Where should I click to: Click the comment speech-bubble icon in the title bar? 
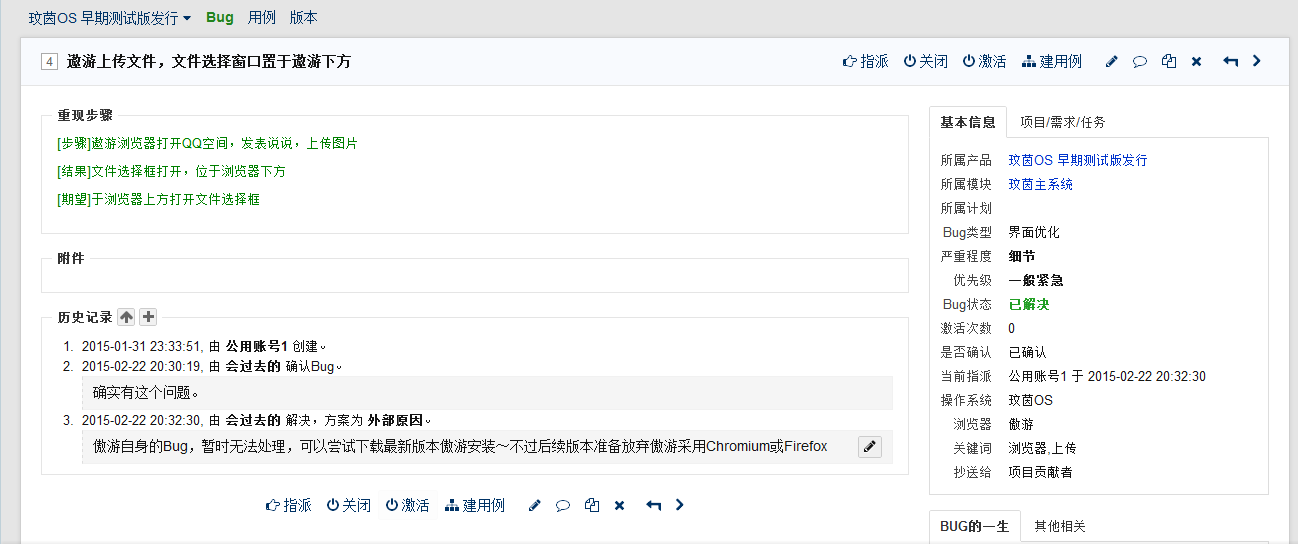click(1139, 62)
